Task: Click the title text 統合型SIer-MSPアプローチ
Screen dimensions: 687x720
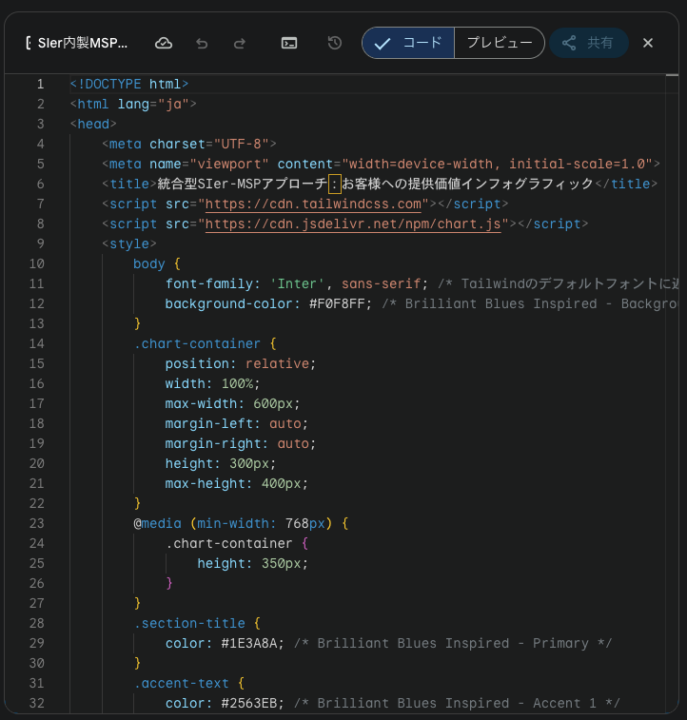Action: tap(242, 184)
